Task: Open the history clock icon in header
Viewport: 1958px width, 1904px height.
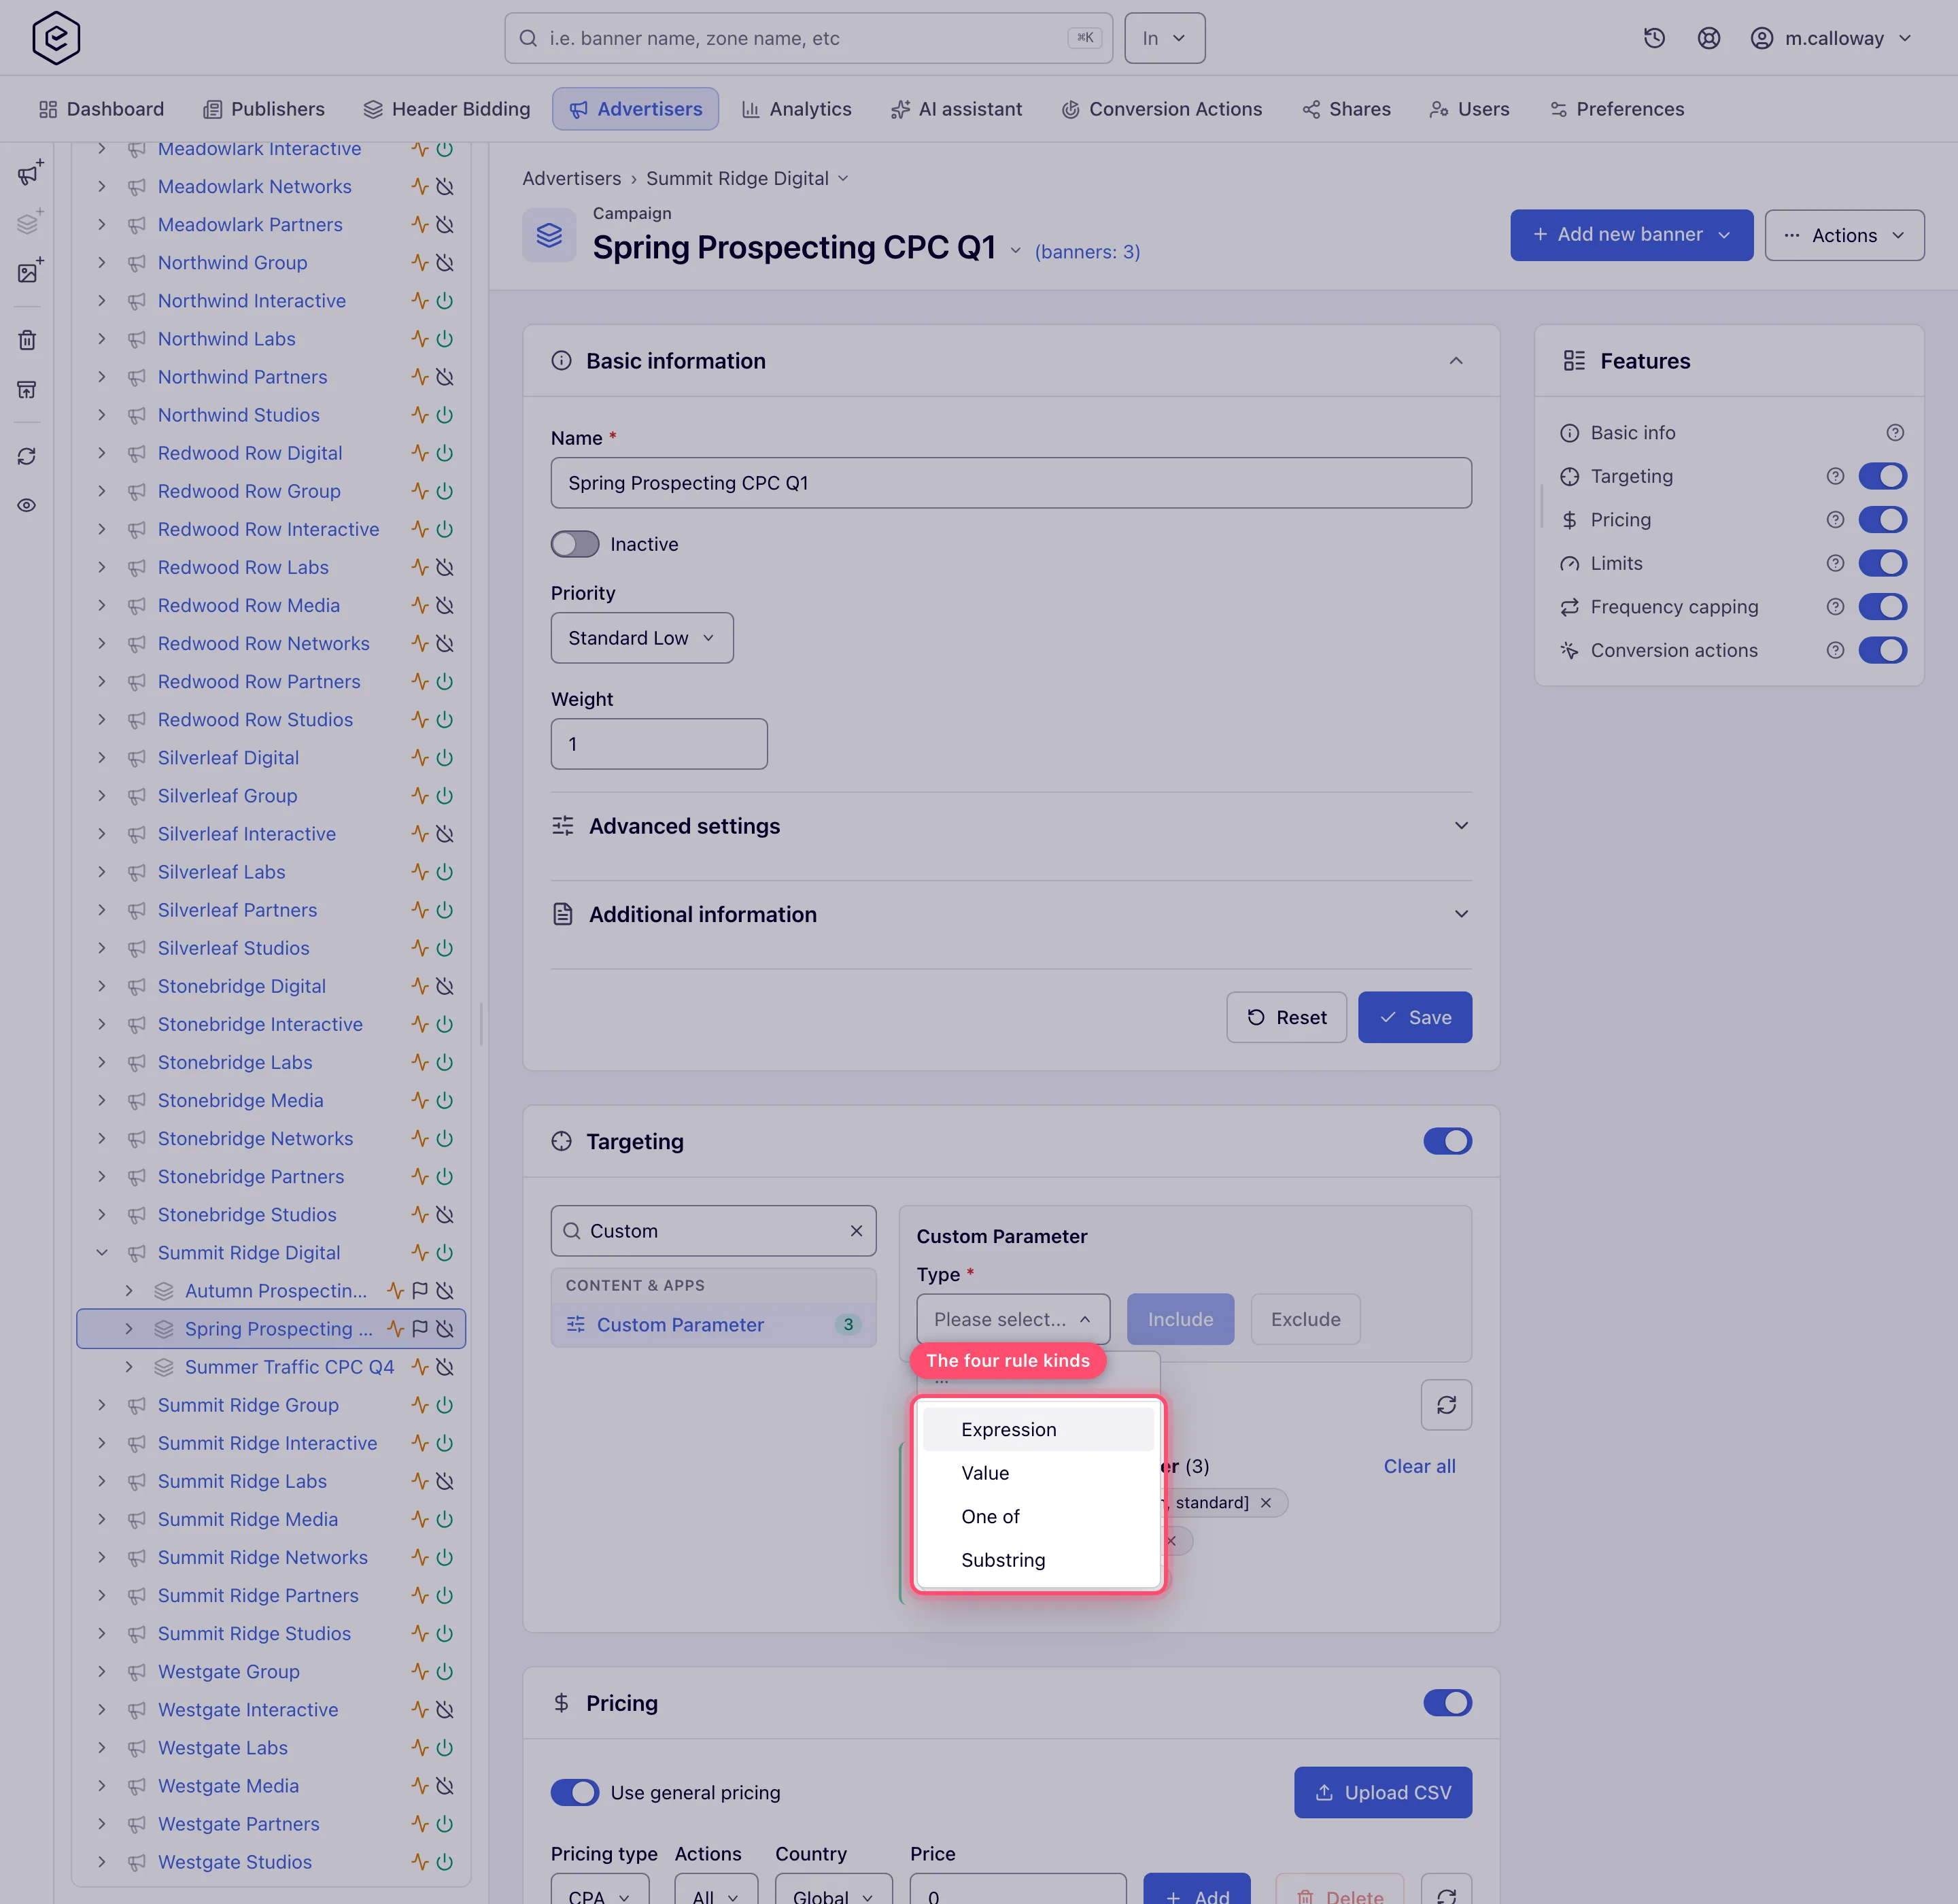Action: 1654,38
